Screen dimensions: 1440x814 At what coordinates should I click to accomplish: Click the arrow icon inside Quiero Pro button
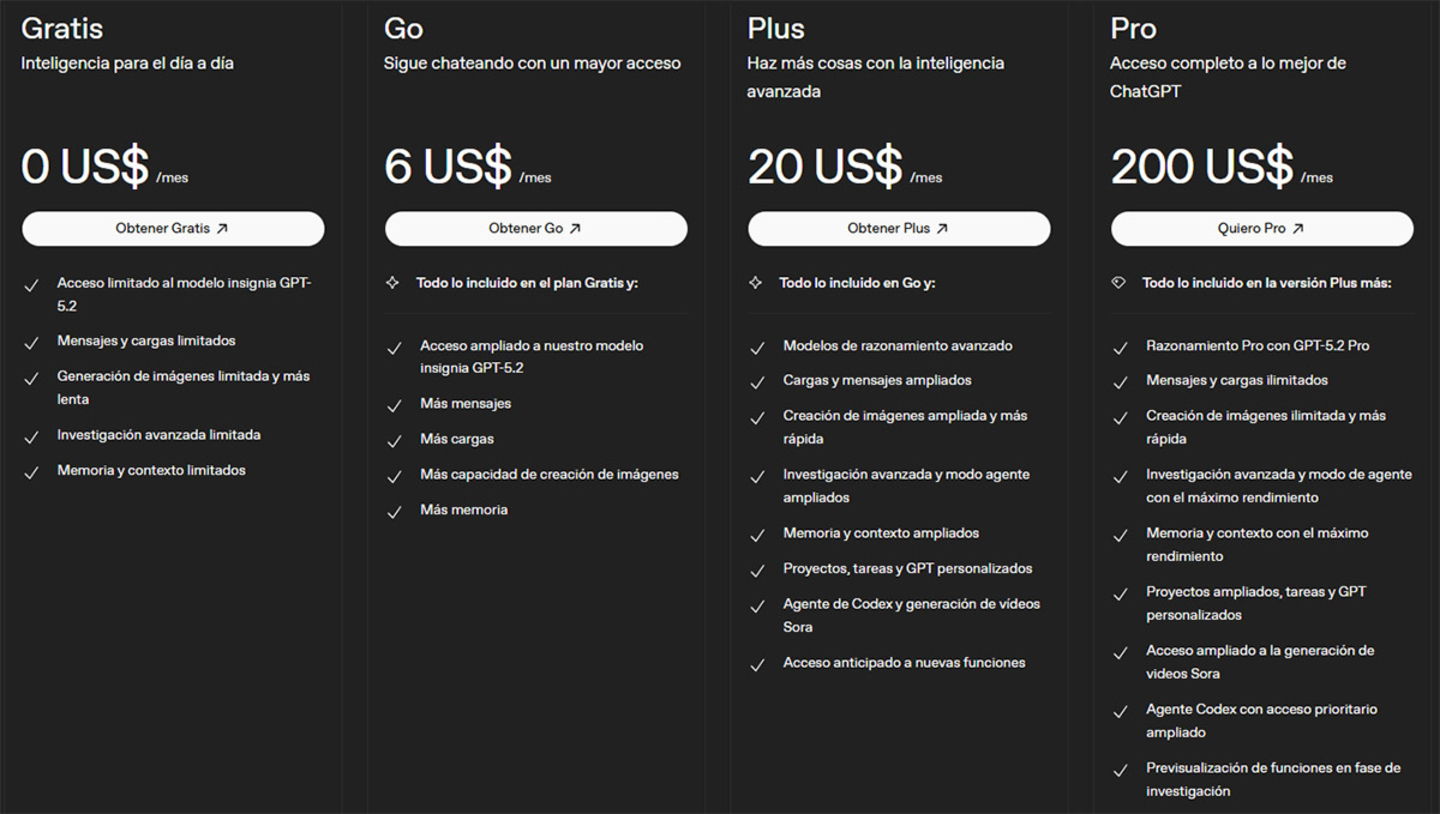click(1297, 228)
